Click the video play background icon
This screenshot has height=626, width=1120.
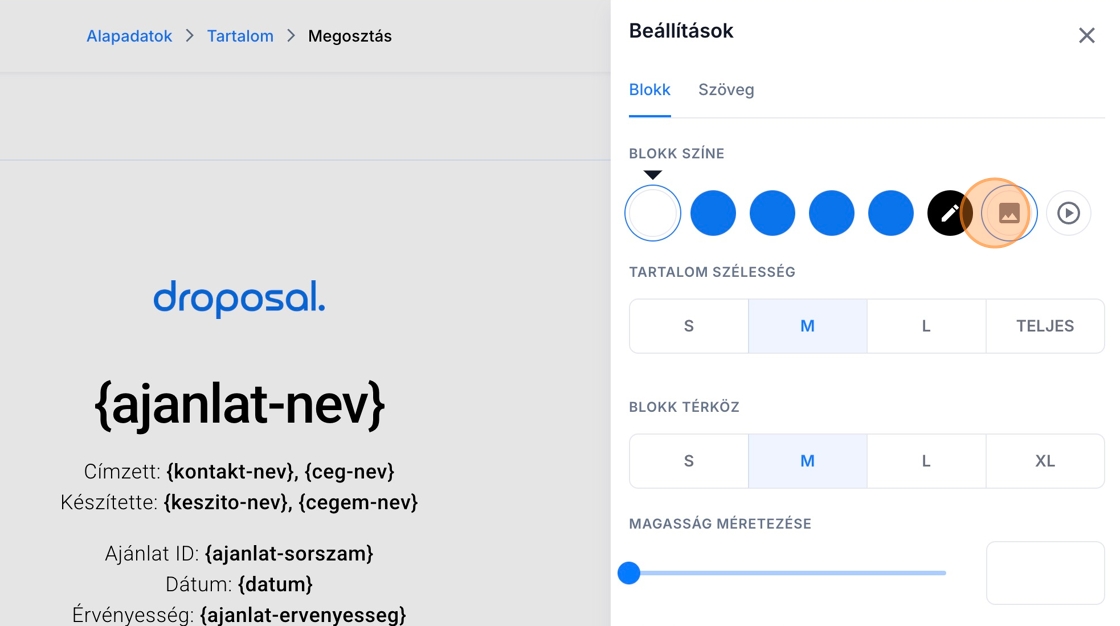tap(1068, 213)
